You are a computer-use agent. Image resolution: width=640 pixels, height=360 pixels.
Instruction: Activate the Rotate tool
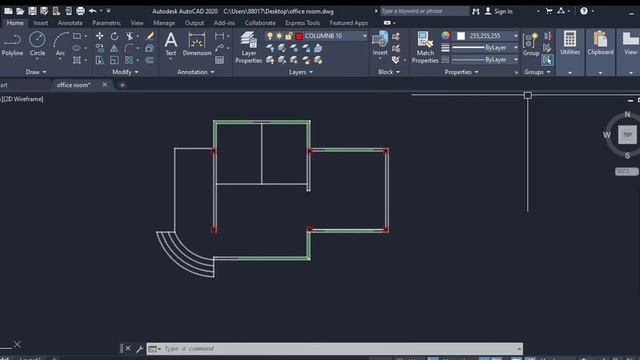click(x=114, y=36)
